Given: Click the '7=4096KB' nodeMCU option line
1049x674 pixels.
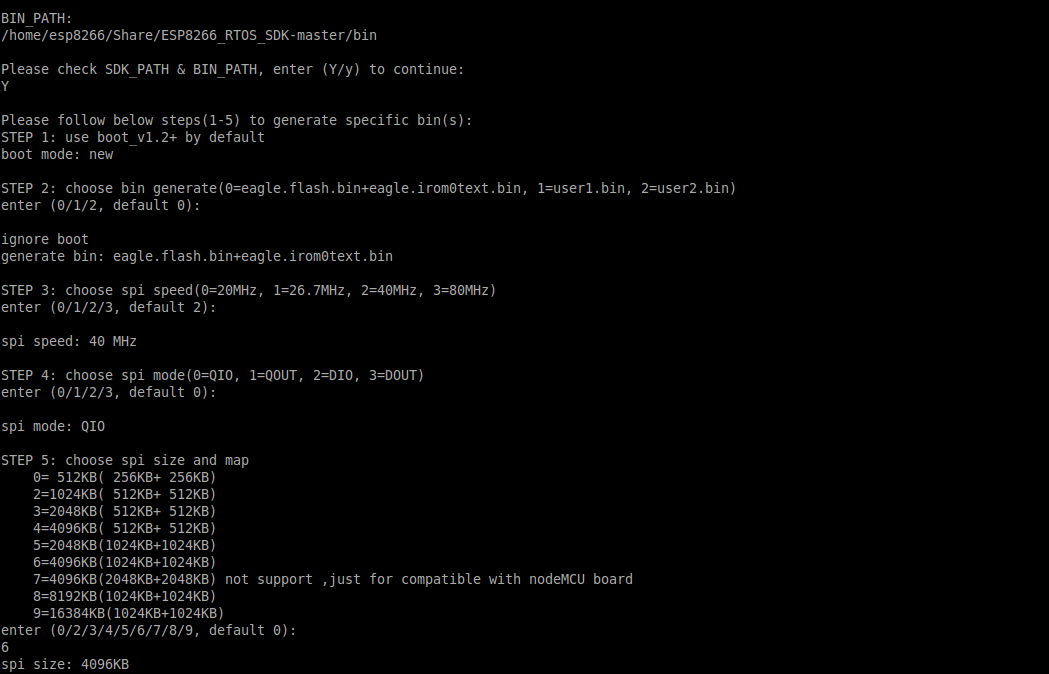Looking at the screenshot, I should point(332,579).
